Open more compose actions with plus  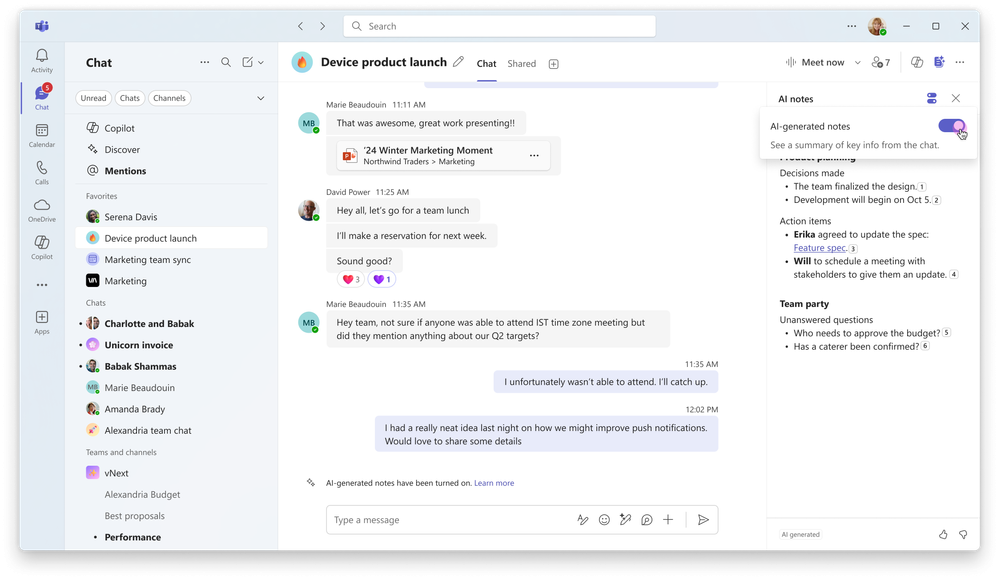(x=668, y=520)
